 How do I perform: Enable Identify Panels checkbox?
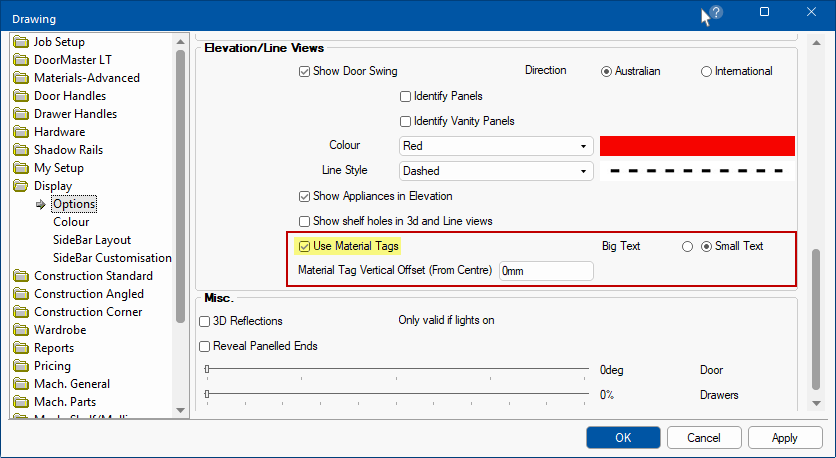pos(406,97)
